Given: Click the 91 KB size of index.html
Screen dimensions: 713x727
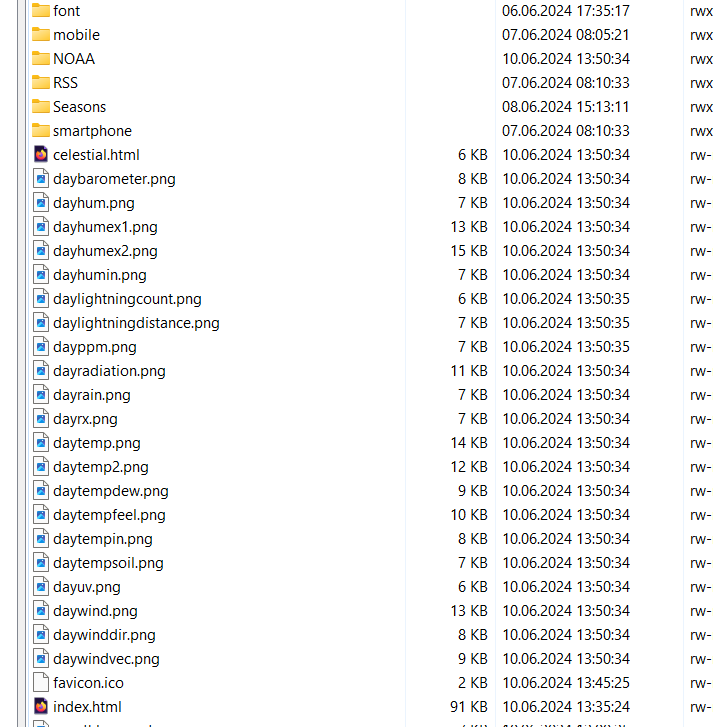Looking at the screenshot, I should (x=468, y=706).
